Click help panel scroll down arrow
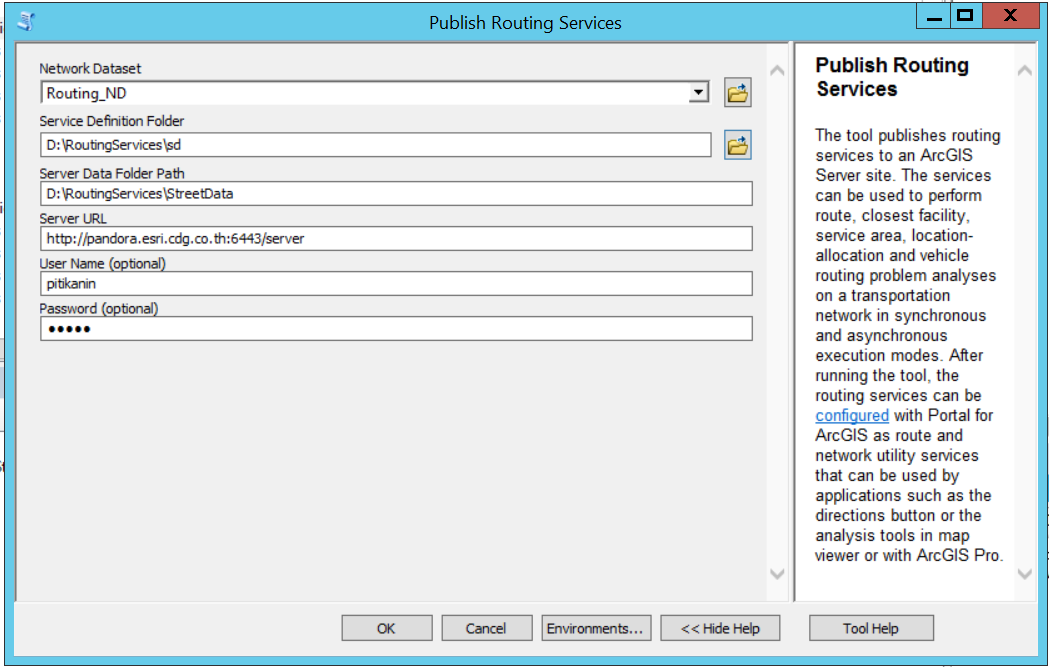 click(1024, 573)
